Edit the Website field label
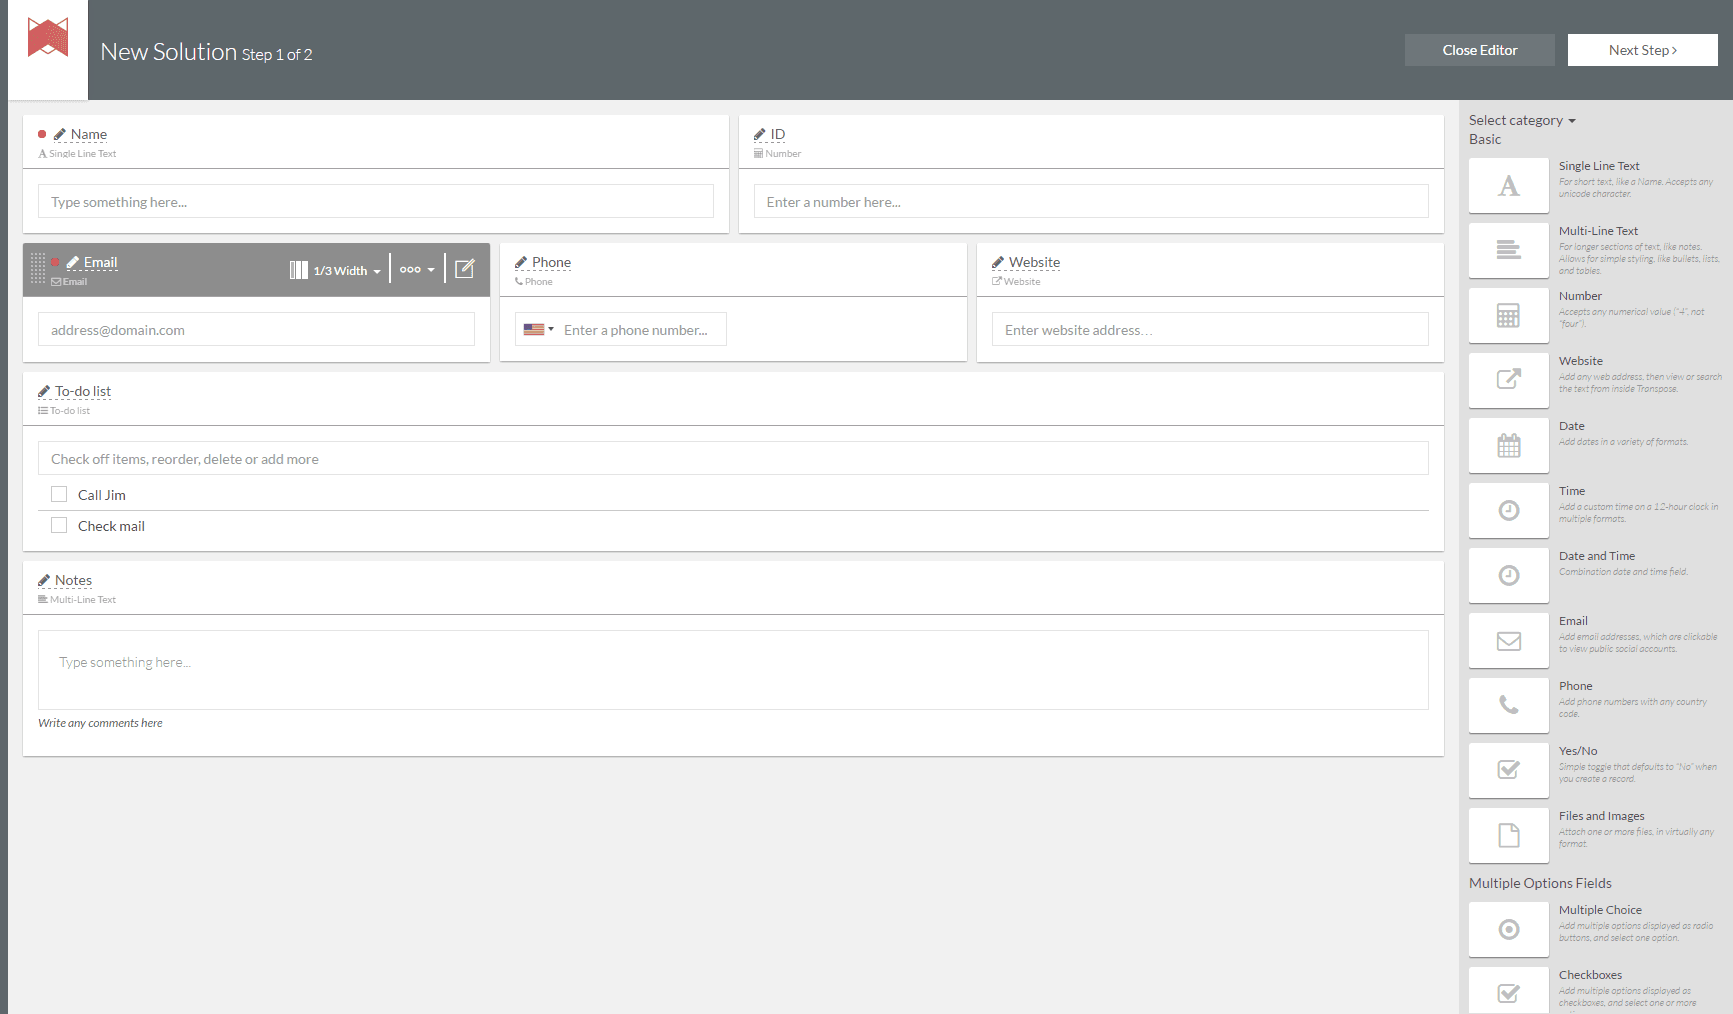 (1035, 262)
